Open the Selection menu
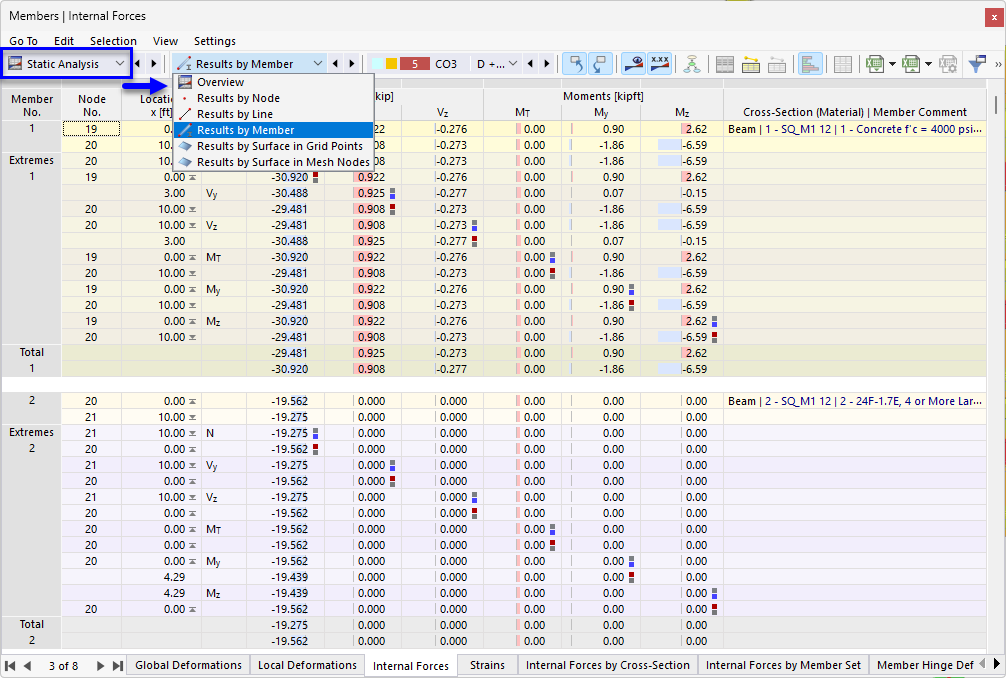Image resolution: width=1006 pixels, height=678 pixels. coord(113,40)
